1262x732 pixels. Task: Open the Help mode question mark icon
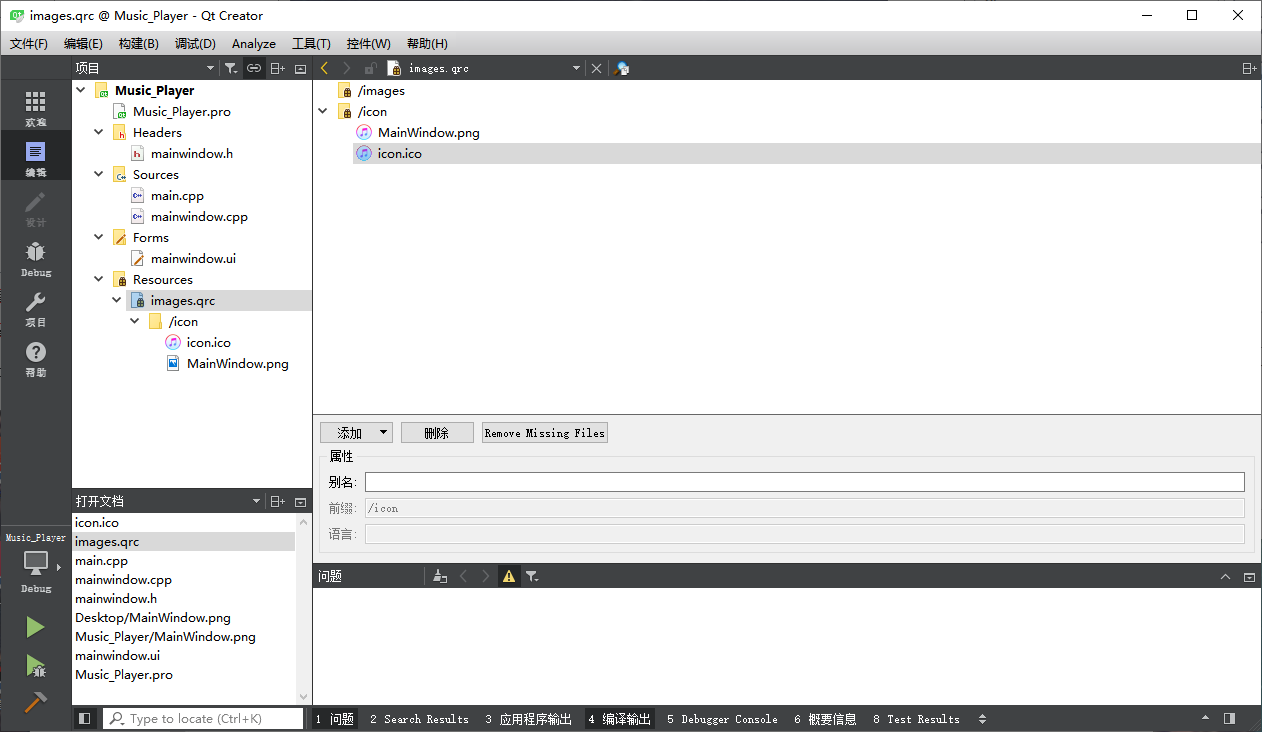point(35,358)
